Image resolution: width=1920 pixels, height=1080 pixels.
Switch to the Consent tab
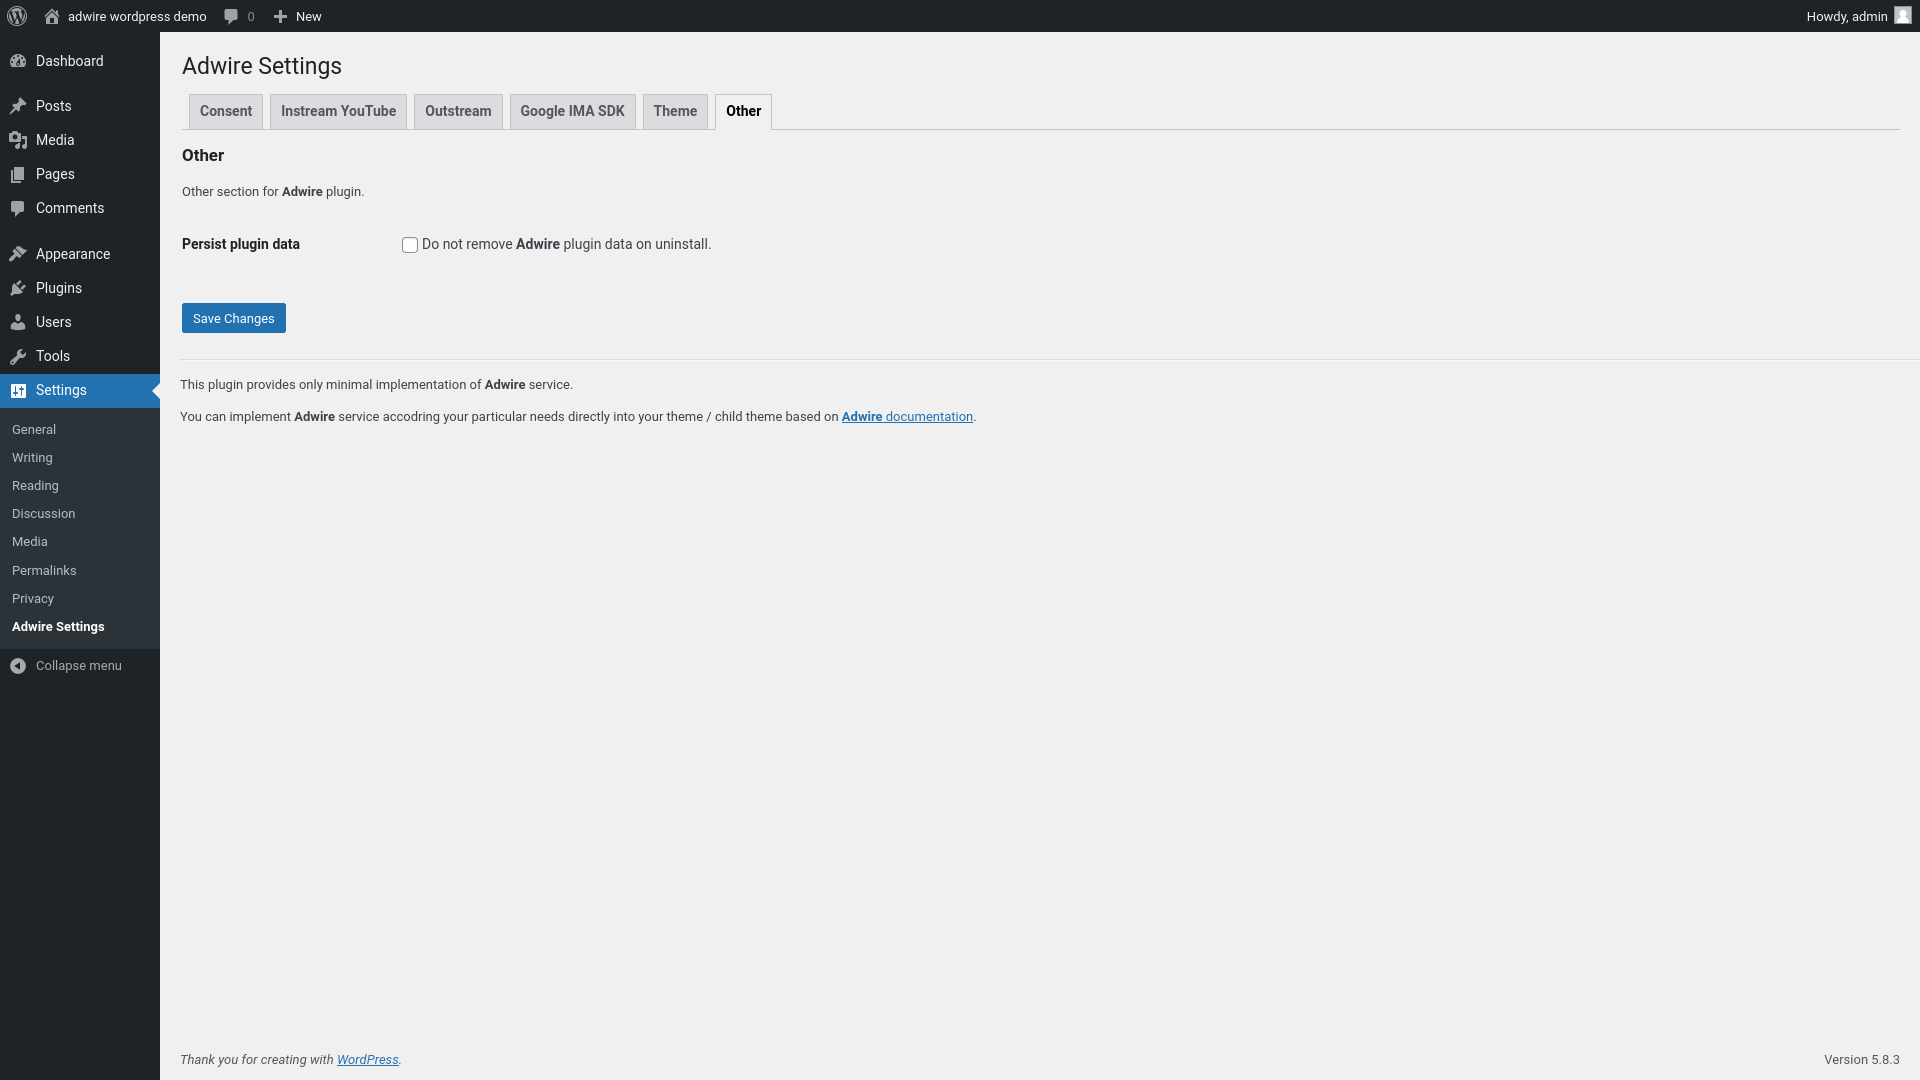(x=226, y=111)
